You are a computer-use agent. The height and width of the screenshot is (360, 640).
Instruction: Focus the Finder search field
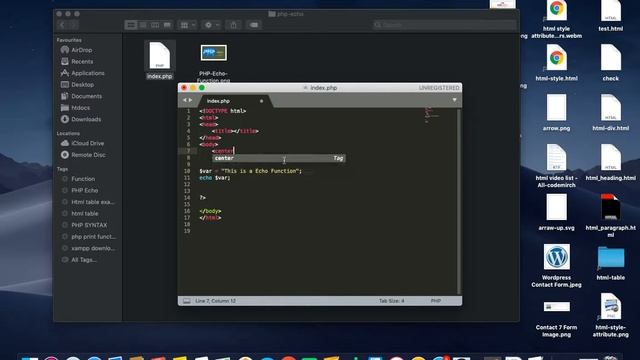pyautogui.click(x=444, y=25)
